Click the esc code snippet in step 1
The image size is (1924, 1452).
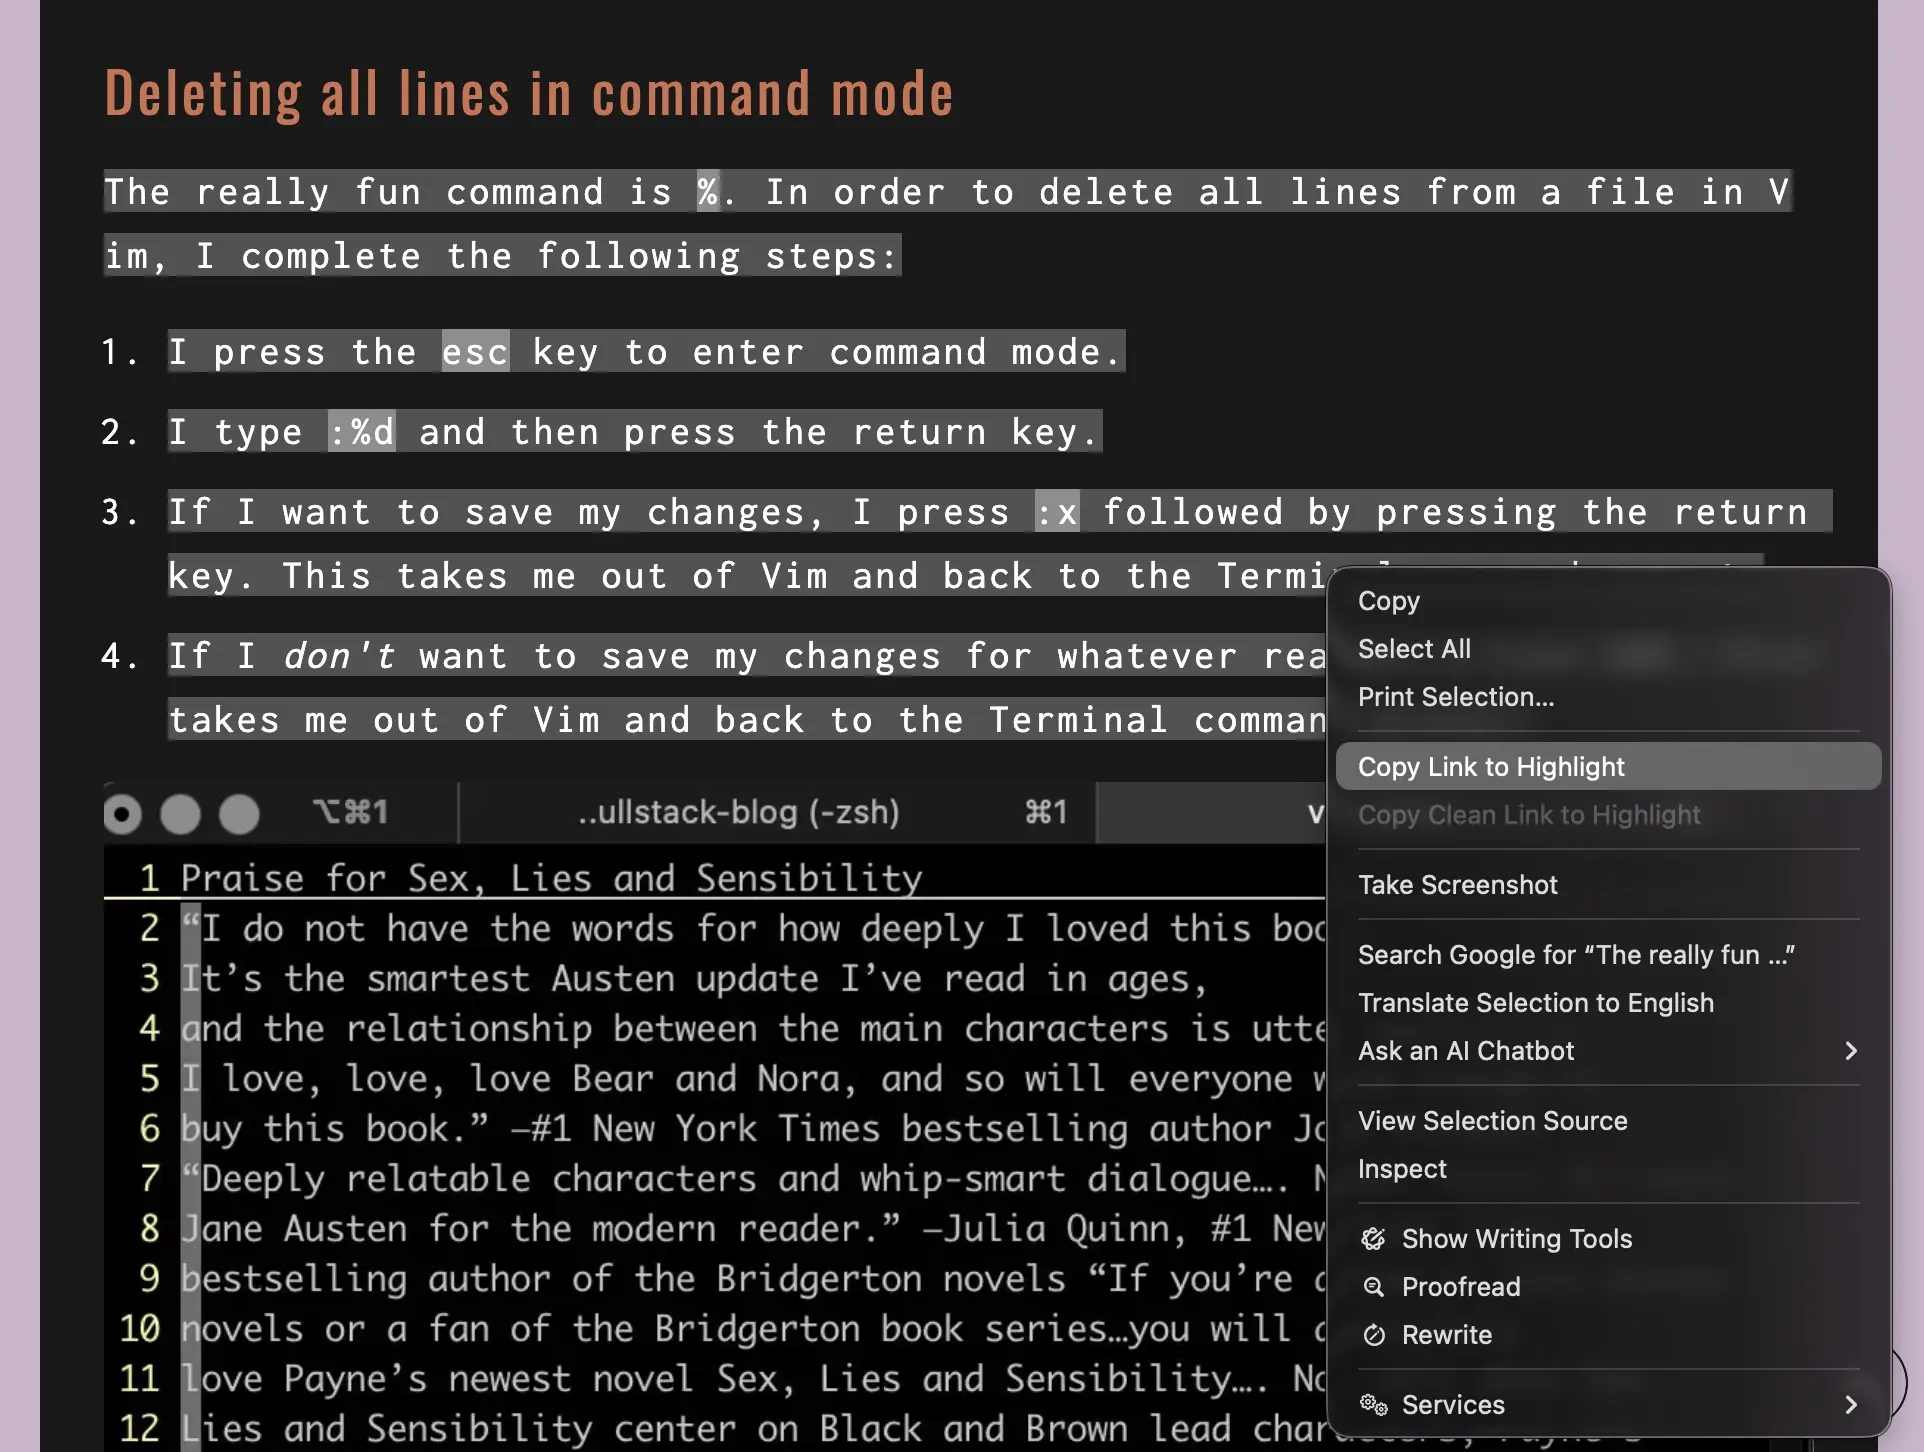pos(476,351)
